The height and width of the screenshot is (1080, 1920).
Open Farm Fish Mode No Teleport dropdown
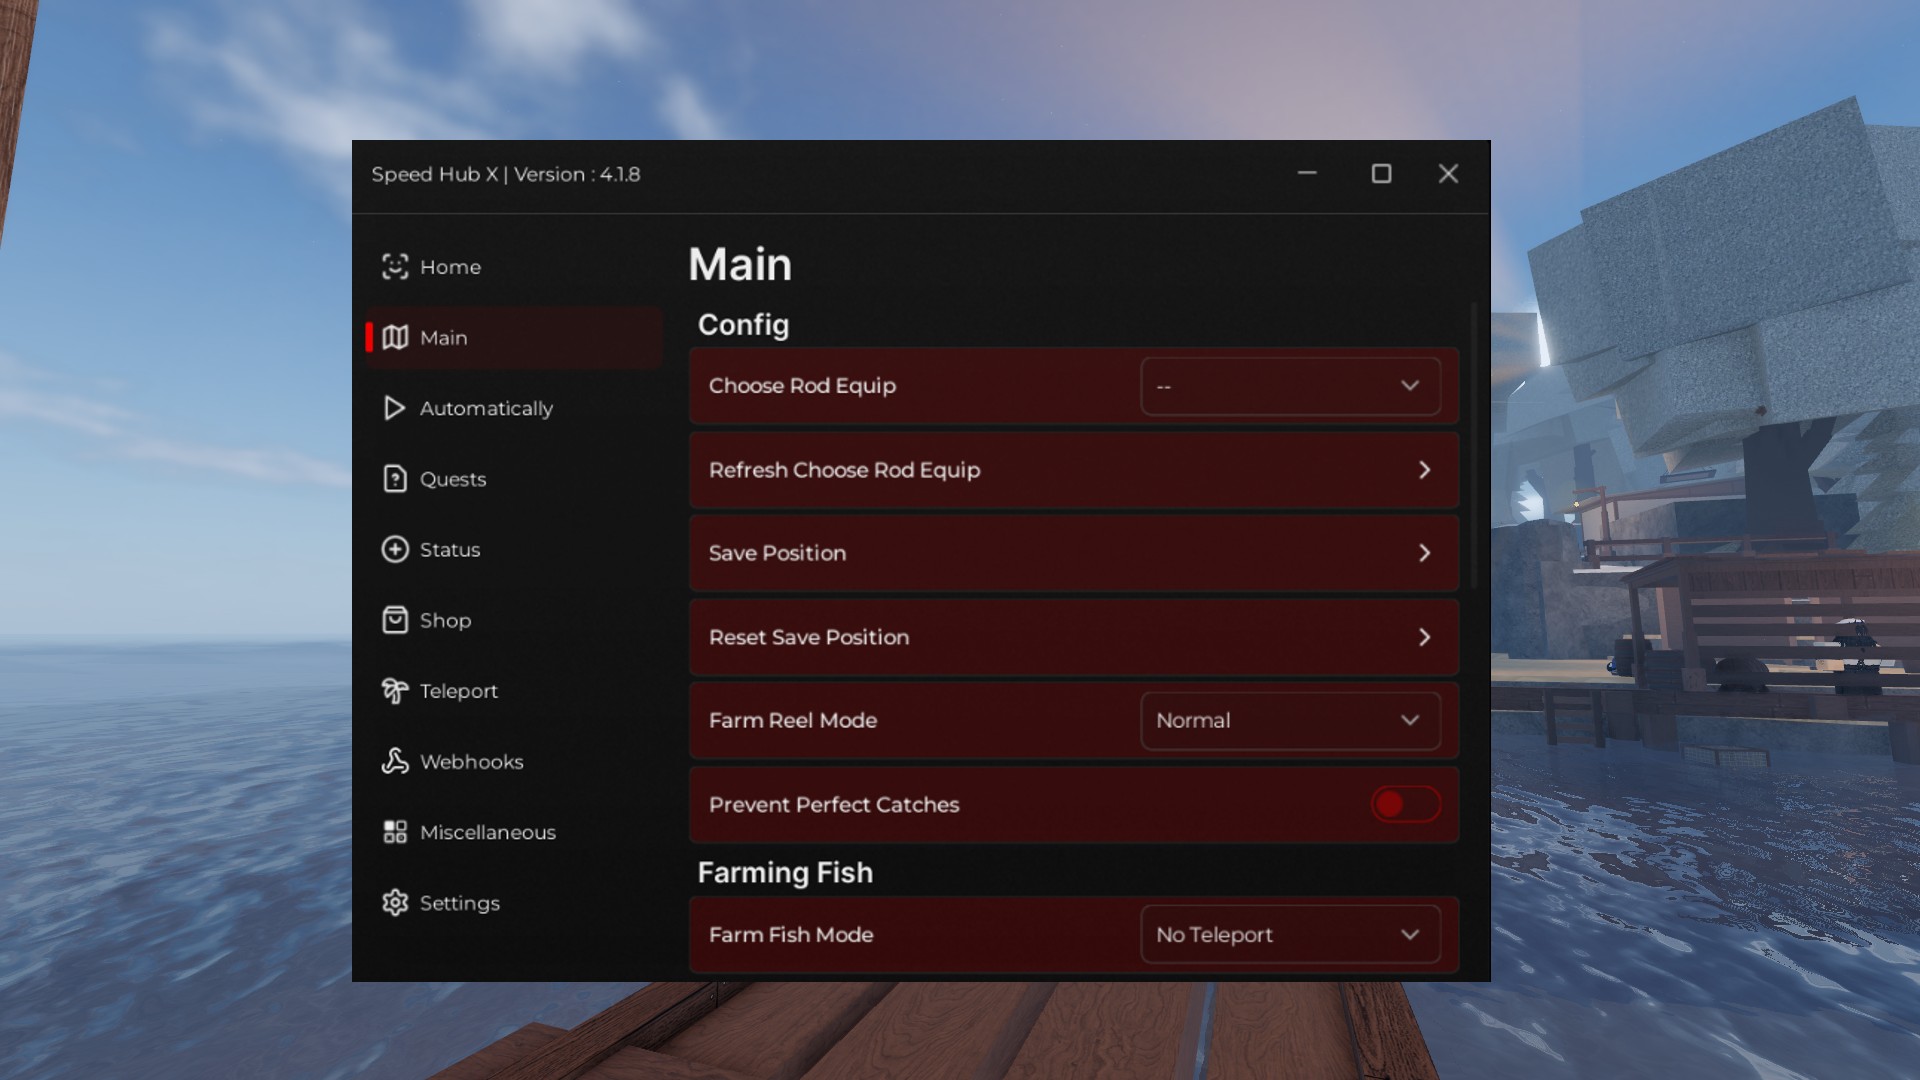coord(1290,935)
